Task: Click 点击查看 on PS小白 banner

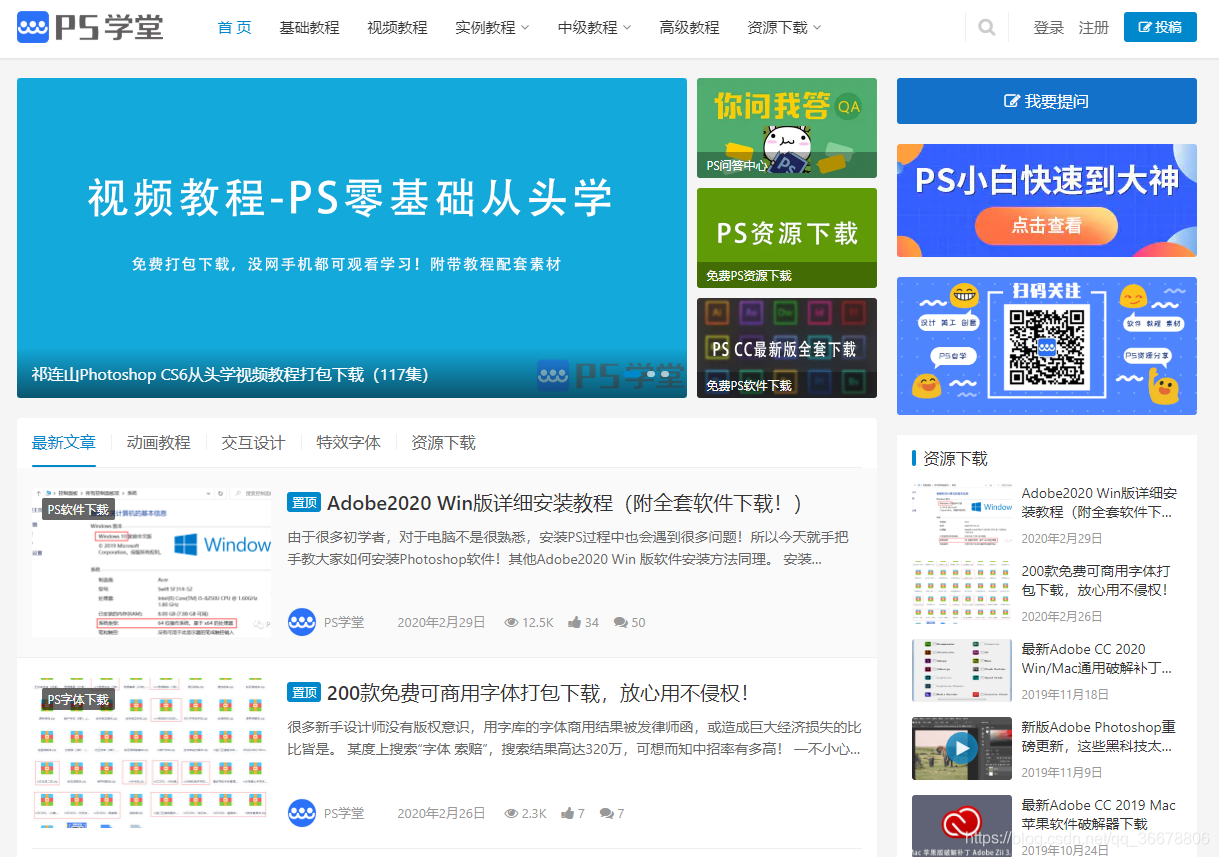Action: [1046, 226]
